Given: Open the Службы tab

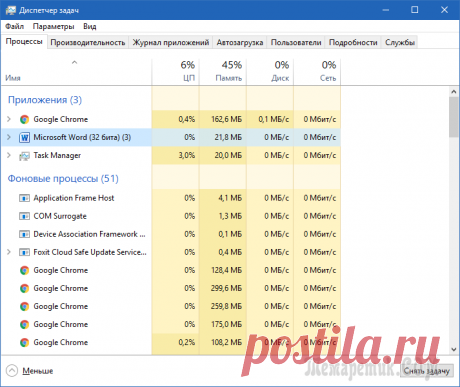Looking at the screenshot, I should click(400, 43).
